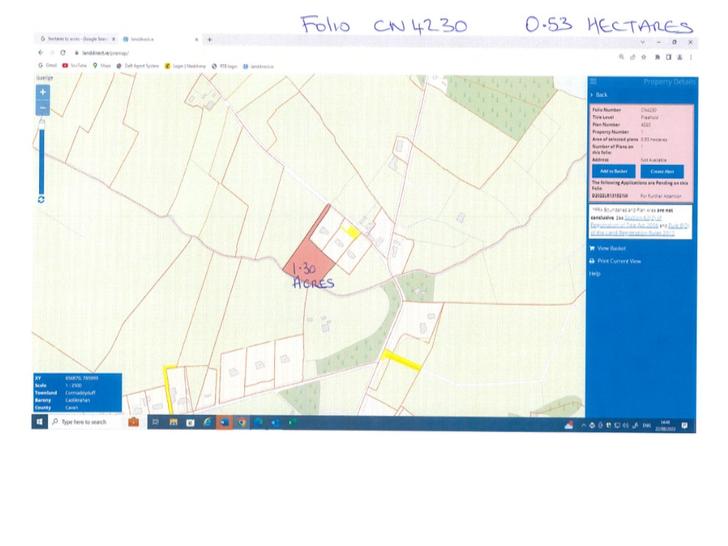Viewport: 728px width, 546px height.
Task: Zoom in the map with plus button
Action: pyautogui.click(x=43, y=92)
